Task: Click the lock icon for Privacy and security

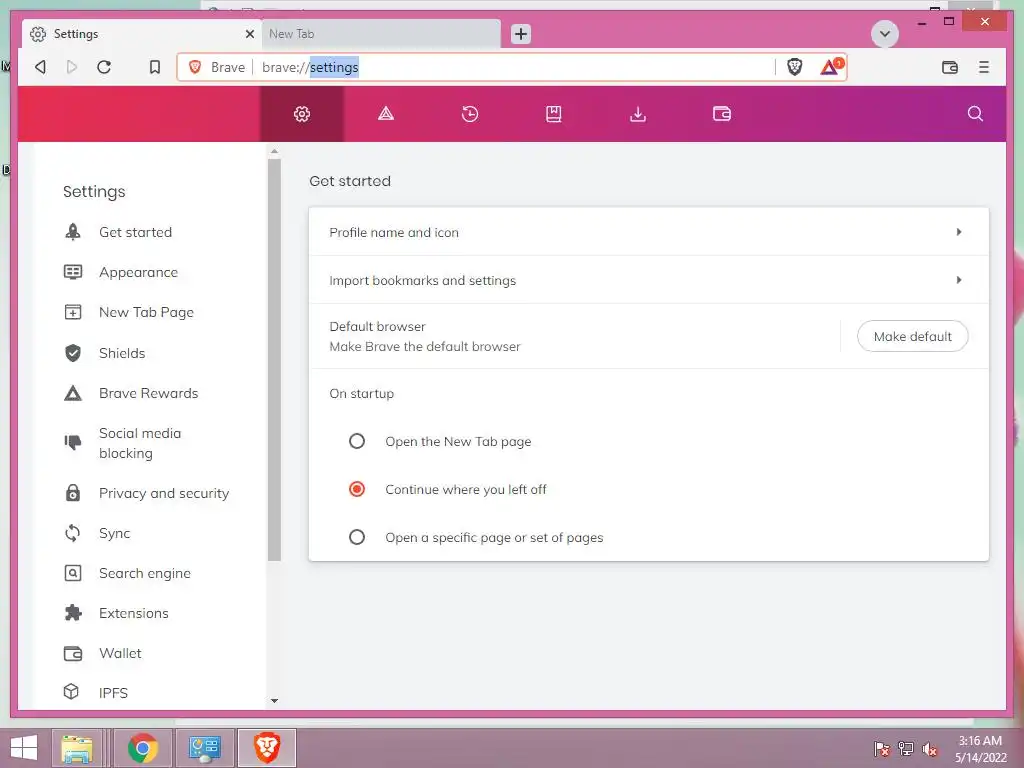Action: click(x=73, y=493)
